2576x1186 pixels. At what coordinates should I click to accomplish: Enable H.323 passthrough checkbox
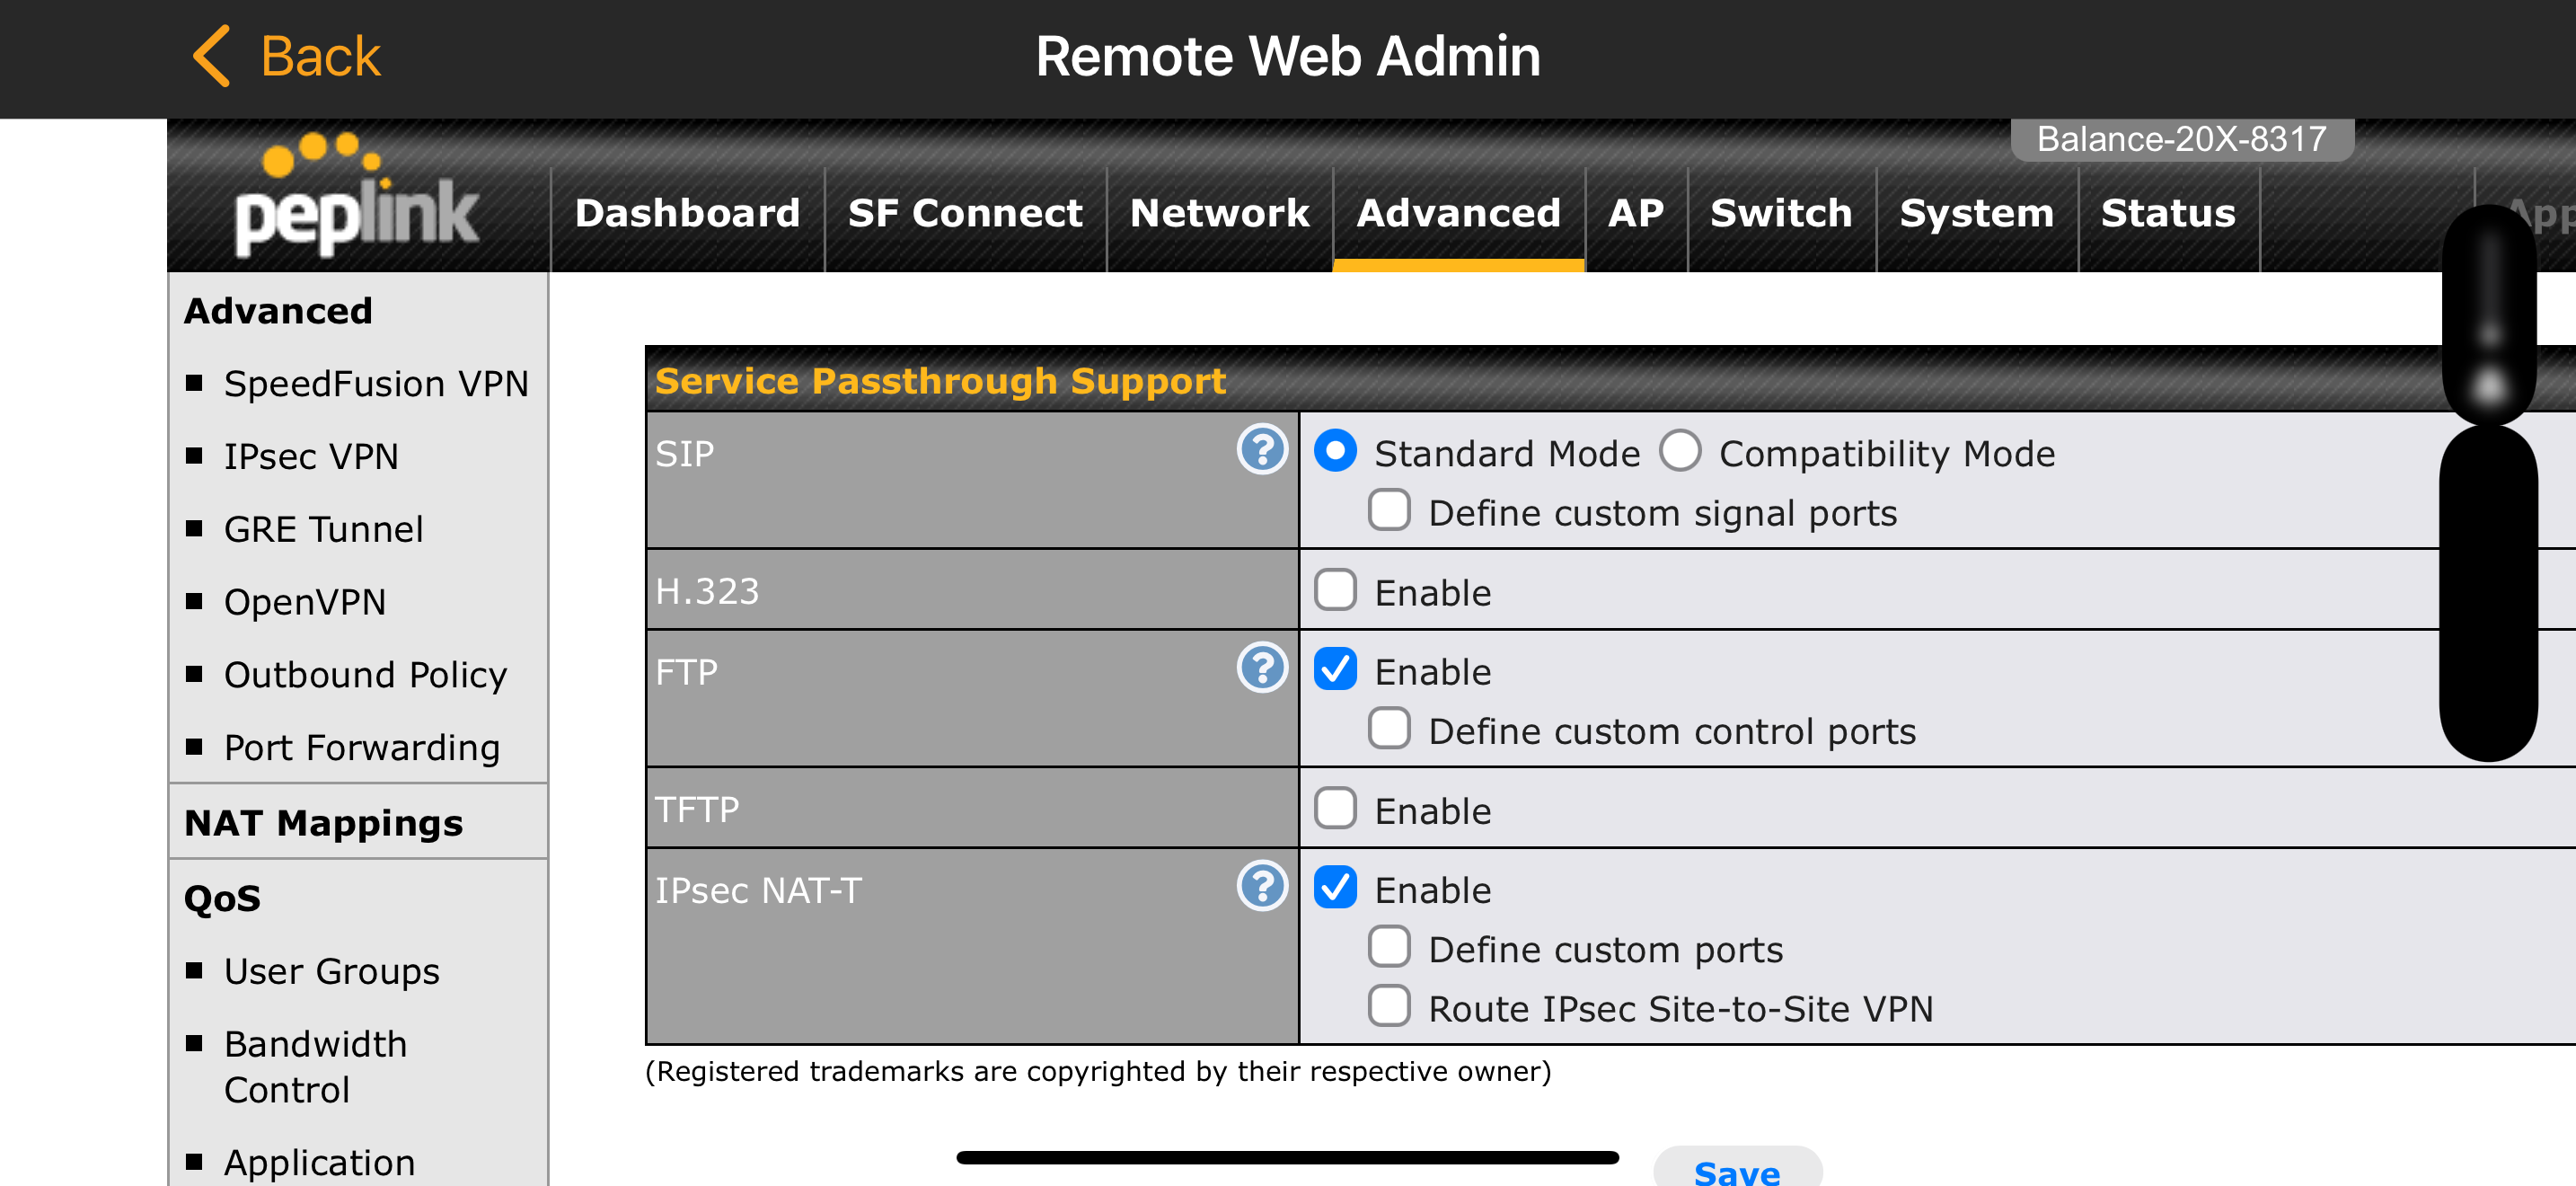click(x=1335, y=590)
